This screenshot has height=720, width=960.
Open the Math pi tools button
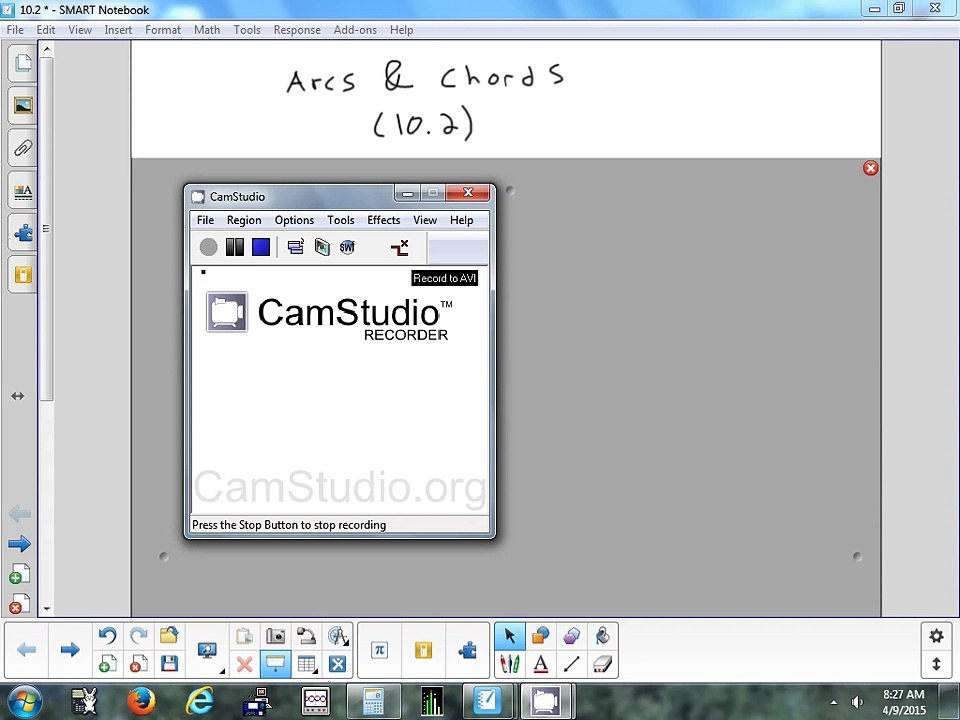click(380, 650)
